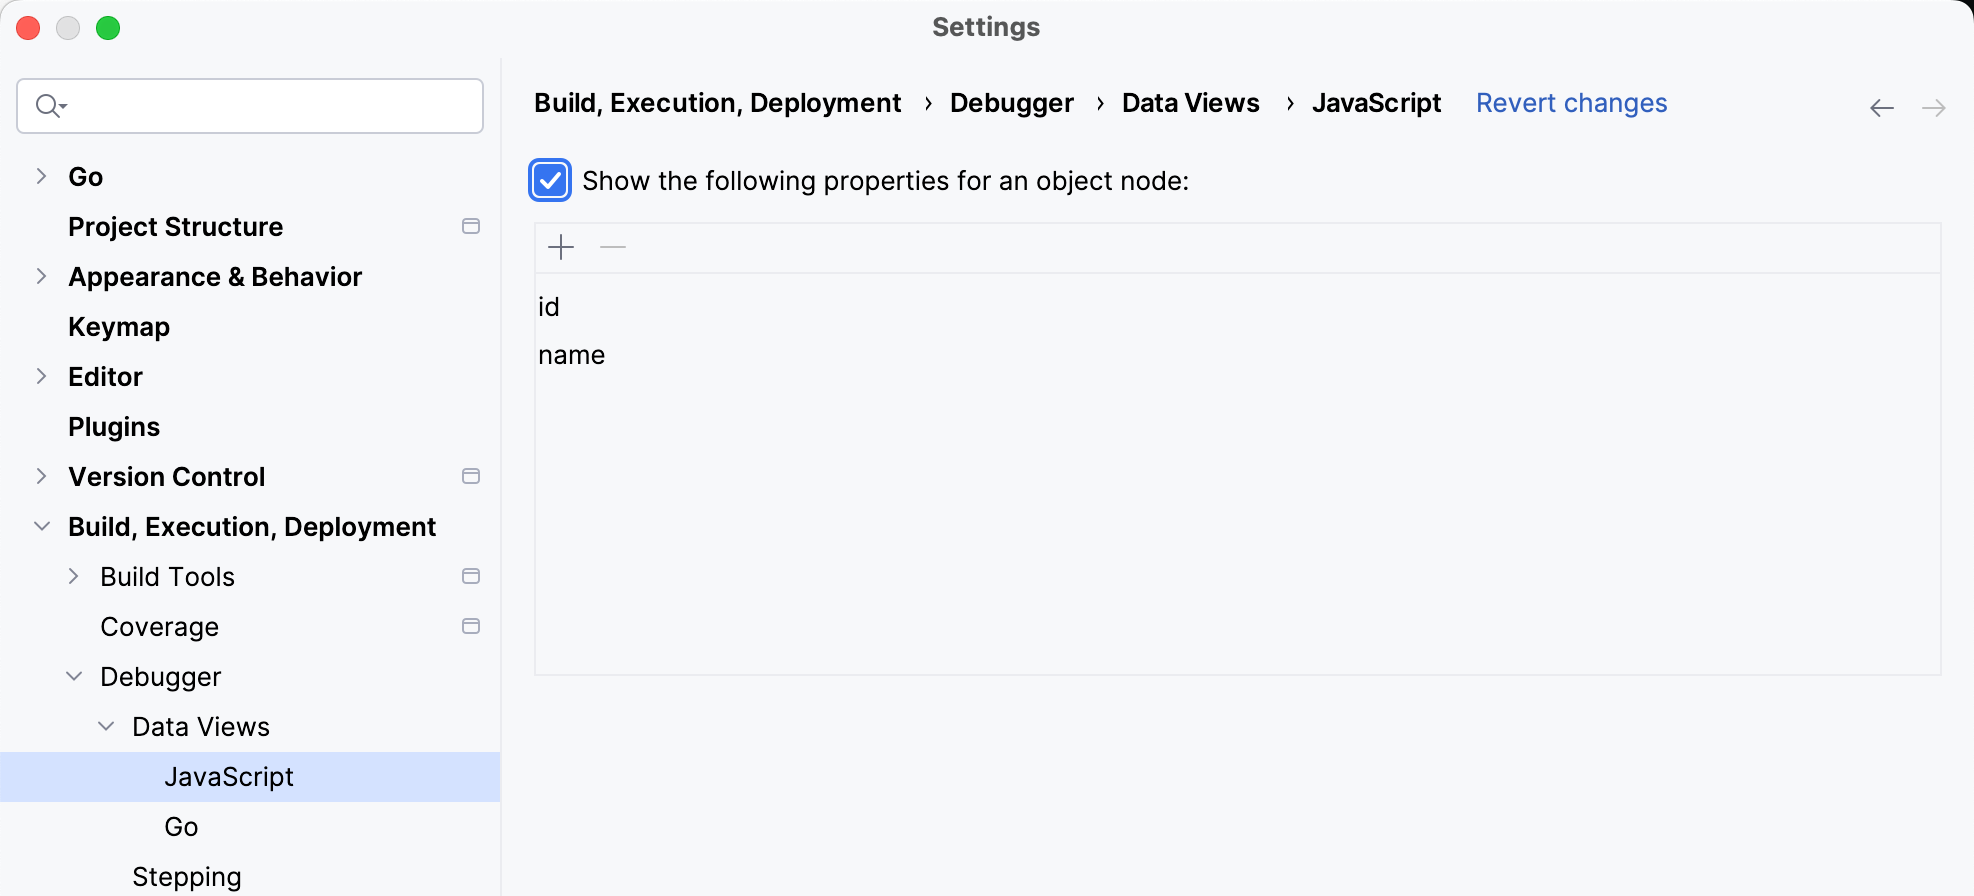Click the plus icon to add a property

pos(561,247)
